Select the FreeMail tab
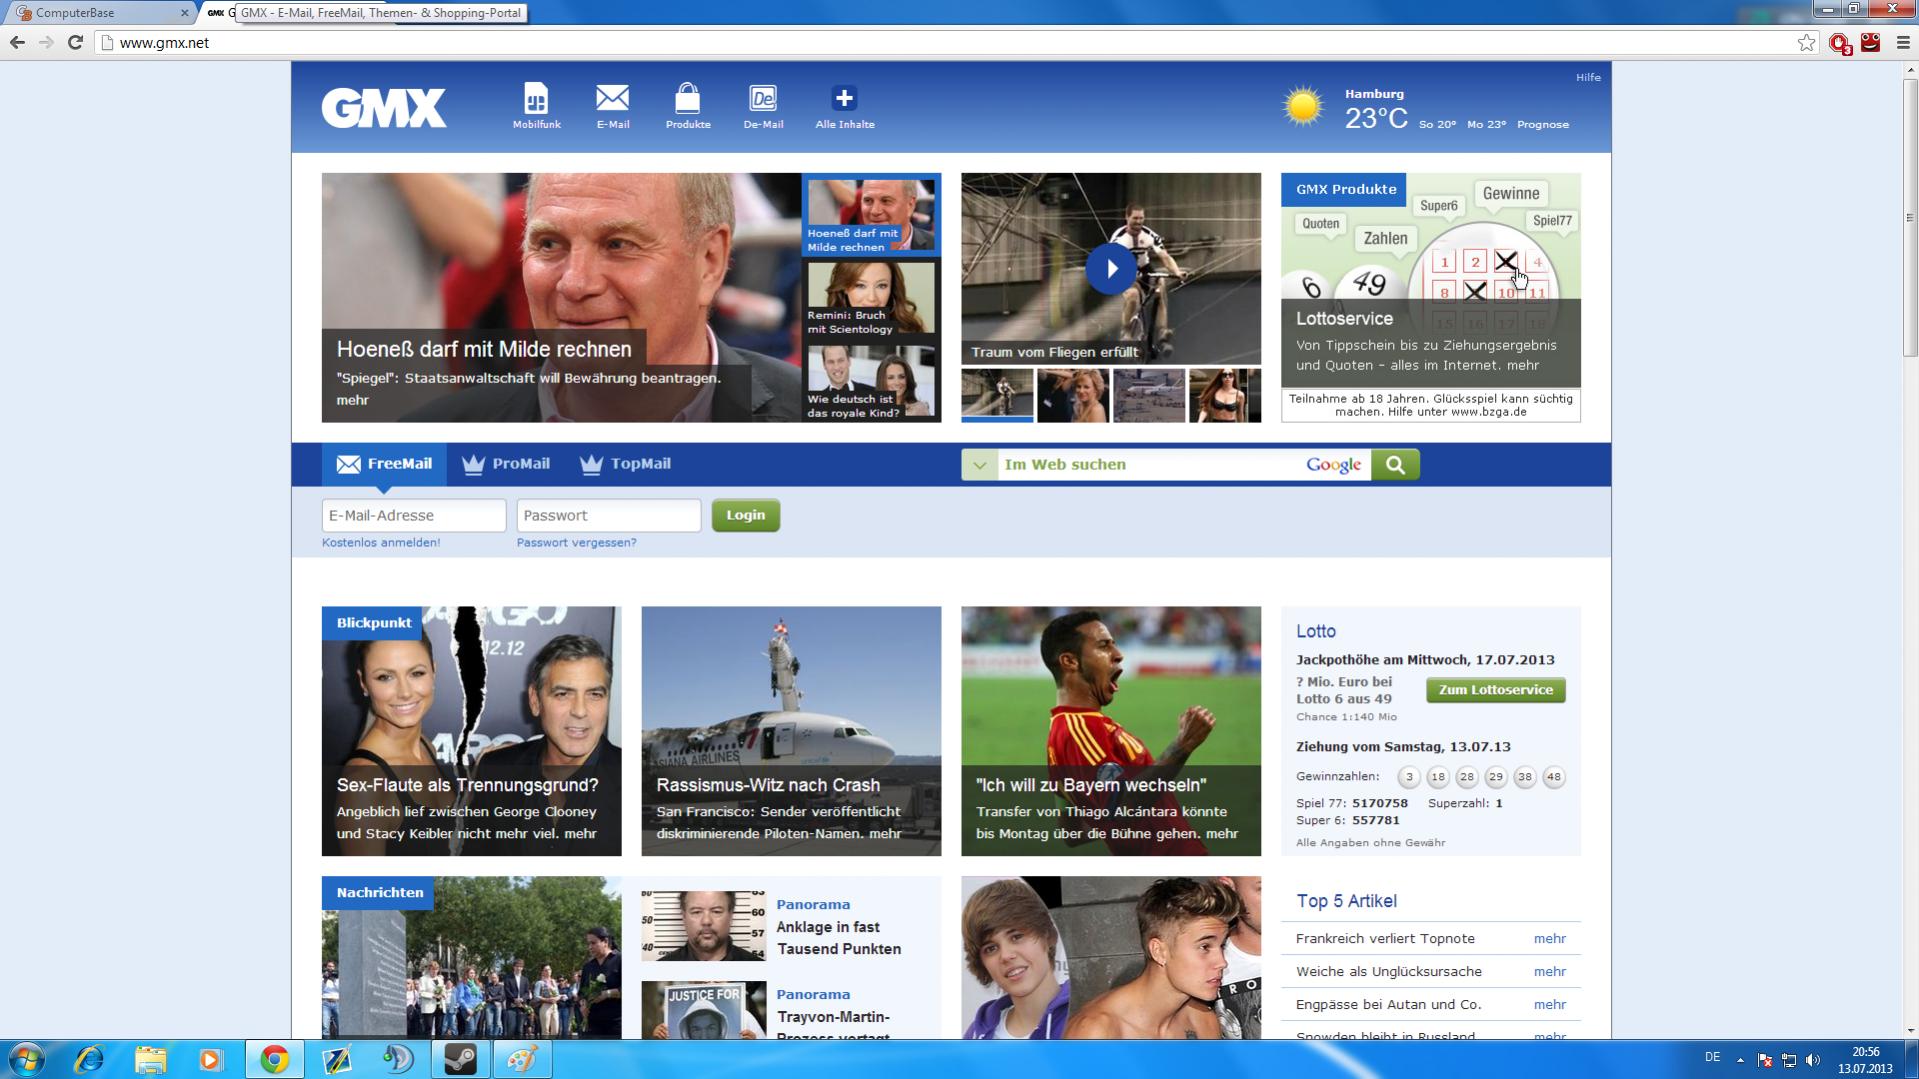The image size is (1919, 1079). pyautogui.click(x=384, y=464)
